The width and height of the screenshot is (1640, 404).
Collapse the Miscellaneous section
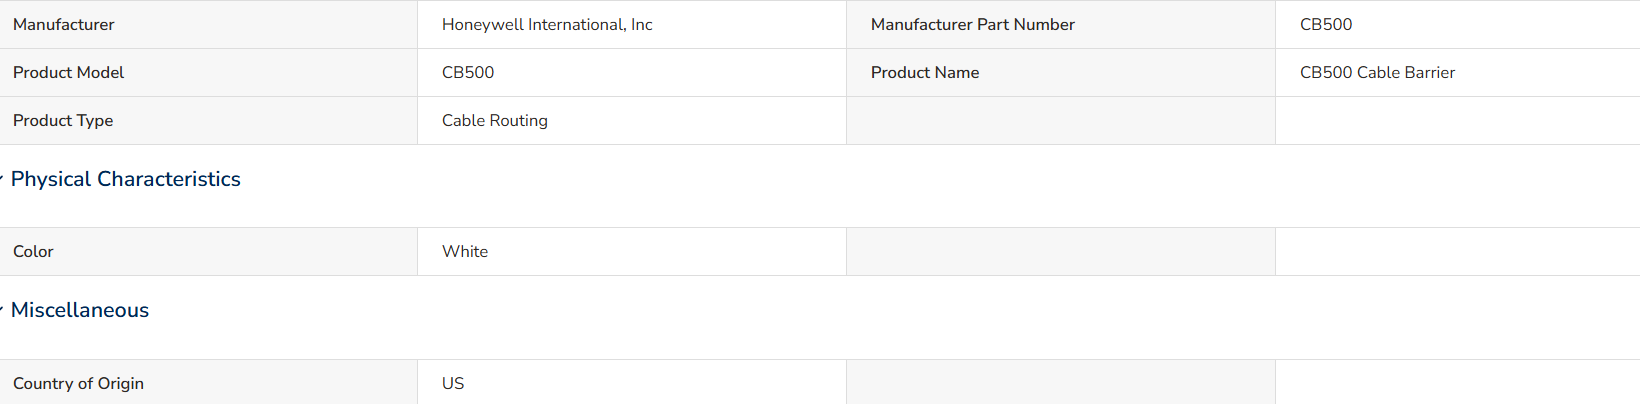80,310
